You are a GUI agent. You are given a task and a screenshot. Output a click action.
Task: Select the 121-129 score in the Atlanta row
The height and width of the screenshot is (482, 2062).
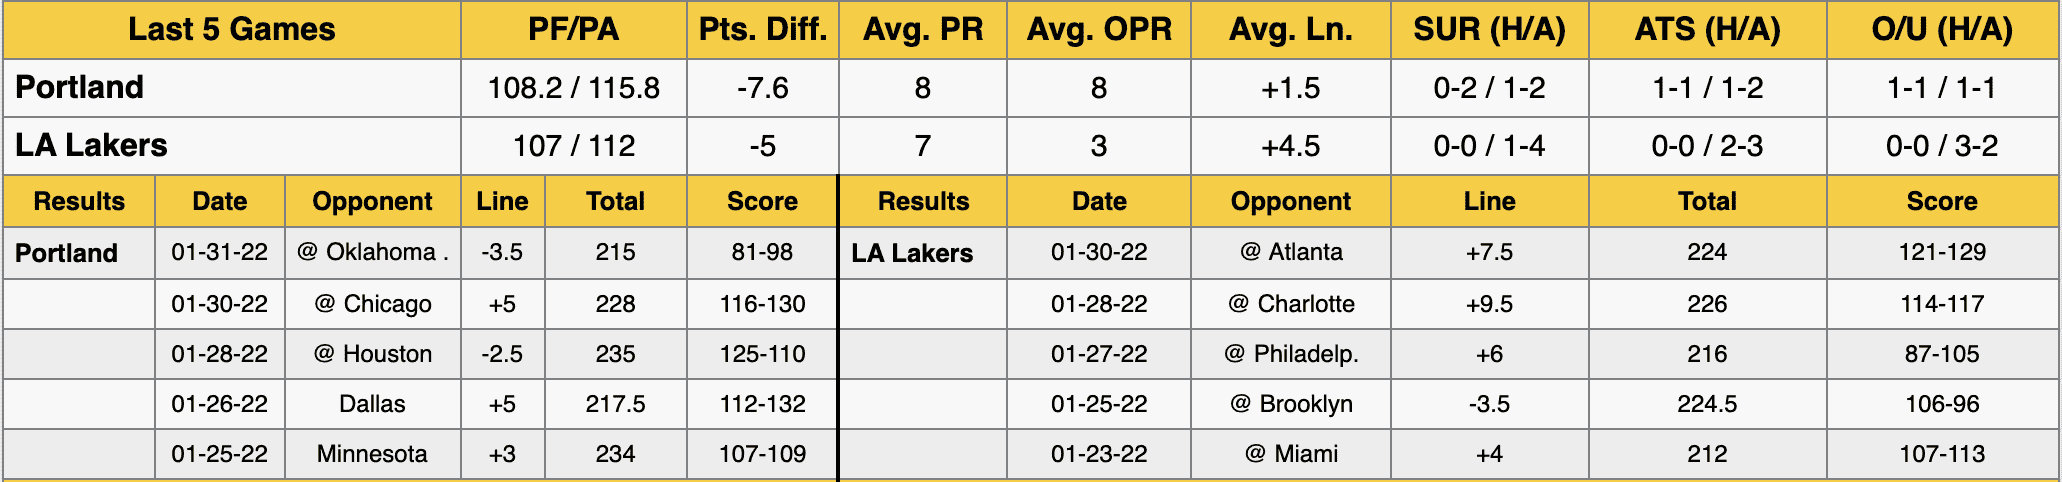coord(1942,252)
